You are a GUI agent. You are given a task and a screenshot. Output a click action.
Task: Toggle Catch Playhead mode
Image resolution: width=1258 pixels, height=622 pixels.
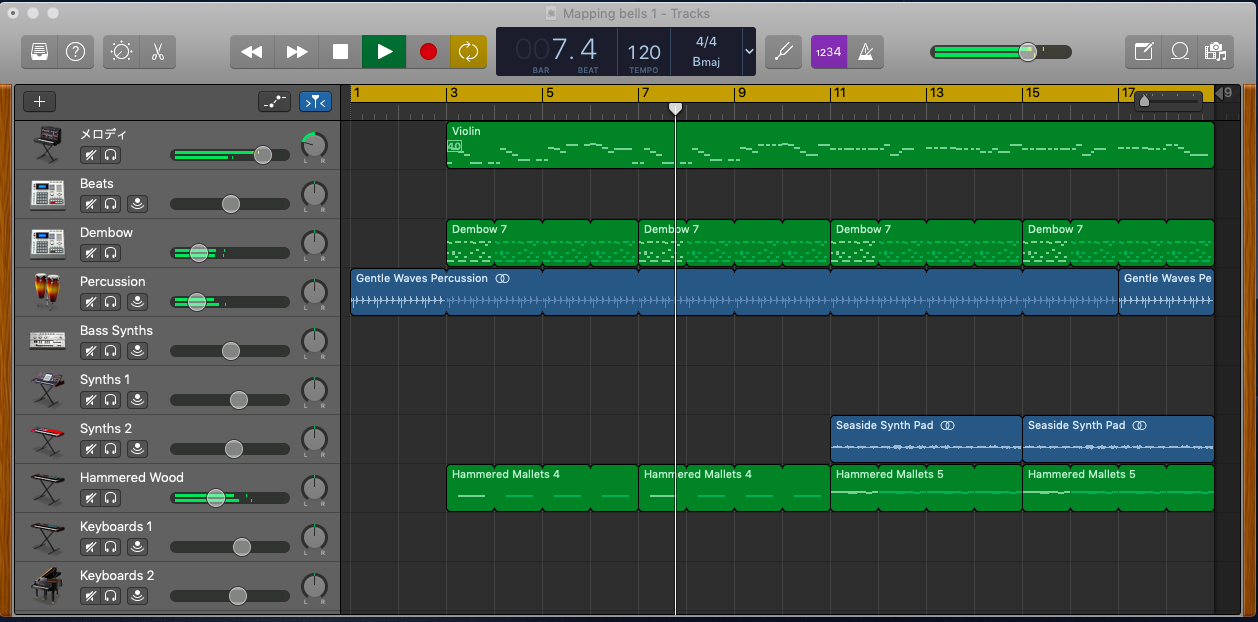pos(315,101)
